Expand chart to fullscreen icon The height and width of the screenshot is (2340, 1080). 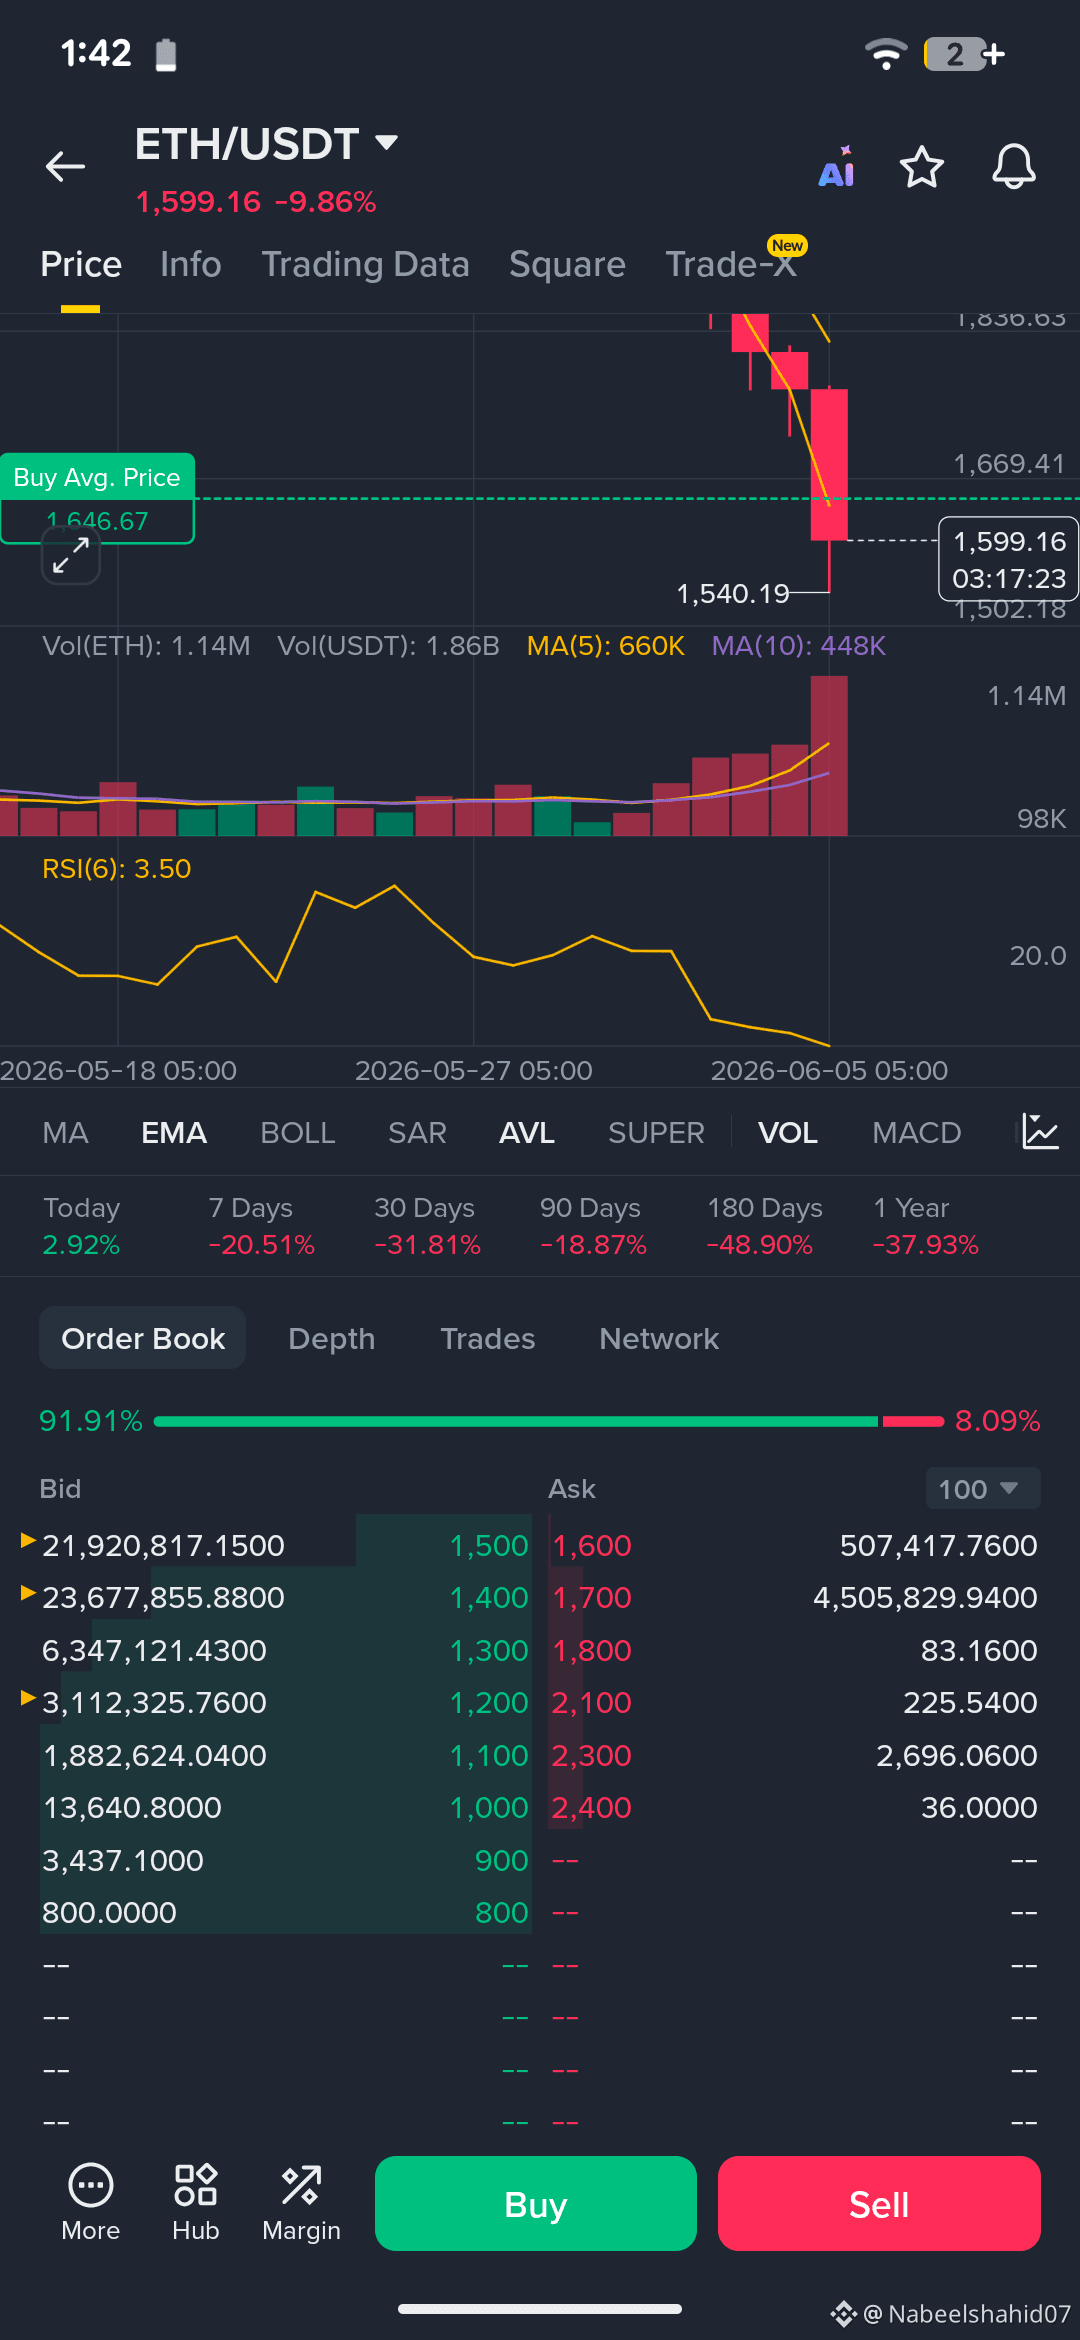click(71, 555)
